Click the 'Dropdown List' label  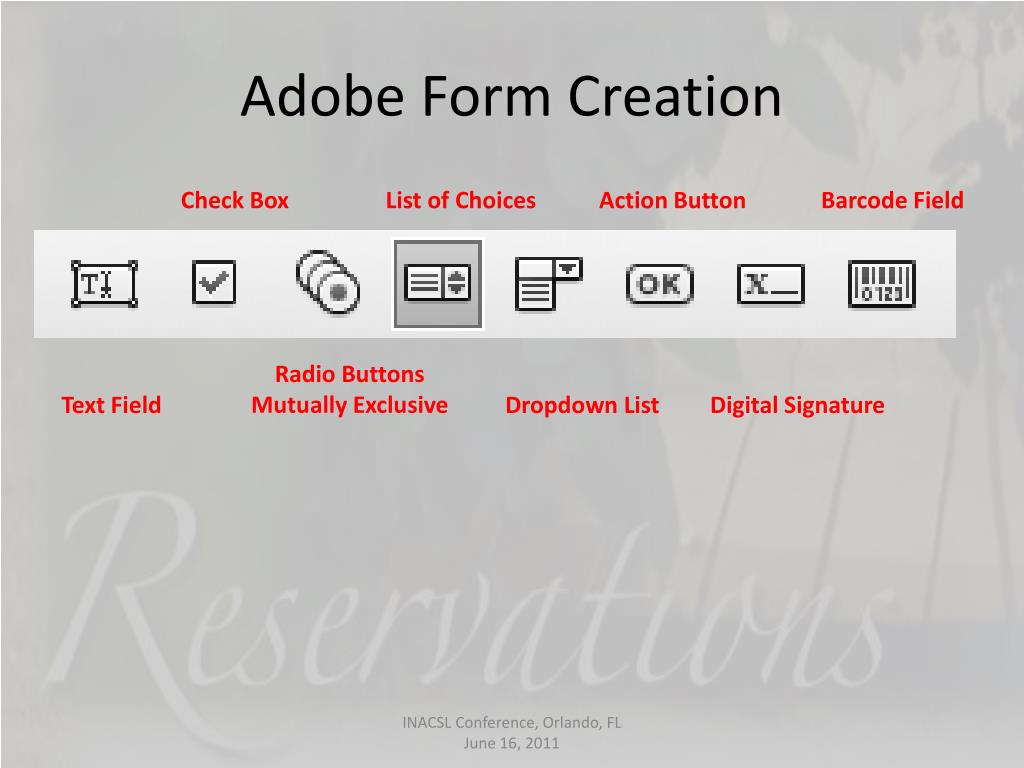click(582, 405)
